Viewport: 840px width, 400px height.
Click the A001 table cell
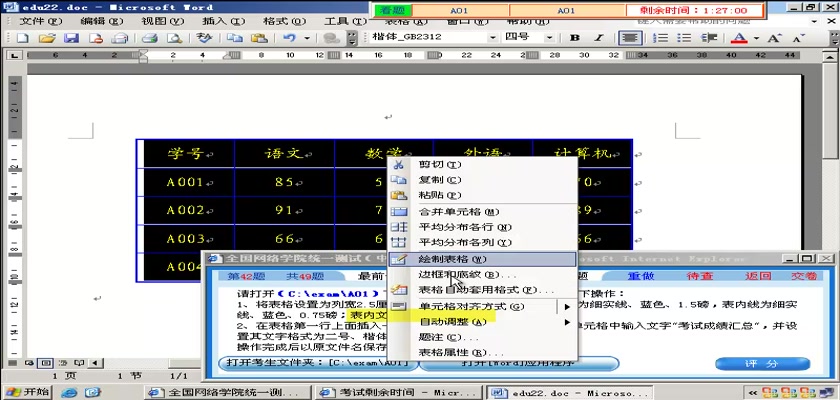pyautogui.click(x=186, y=183)
